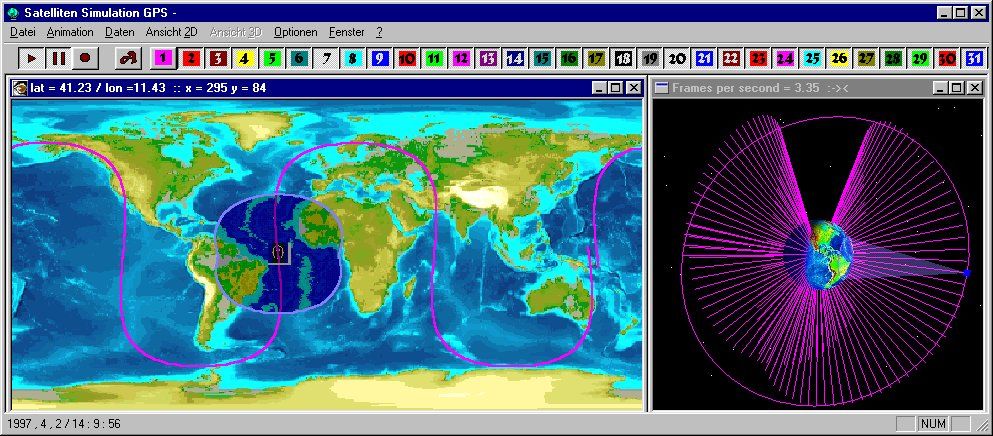Expand the Ansicht 2D menu

click(x=171, y=32)
